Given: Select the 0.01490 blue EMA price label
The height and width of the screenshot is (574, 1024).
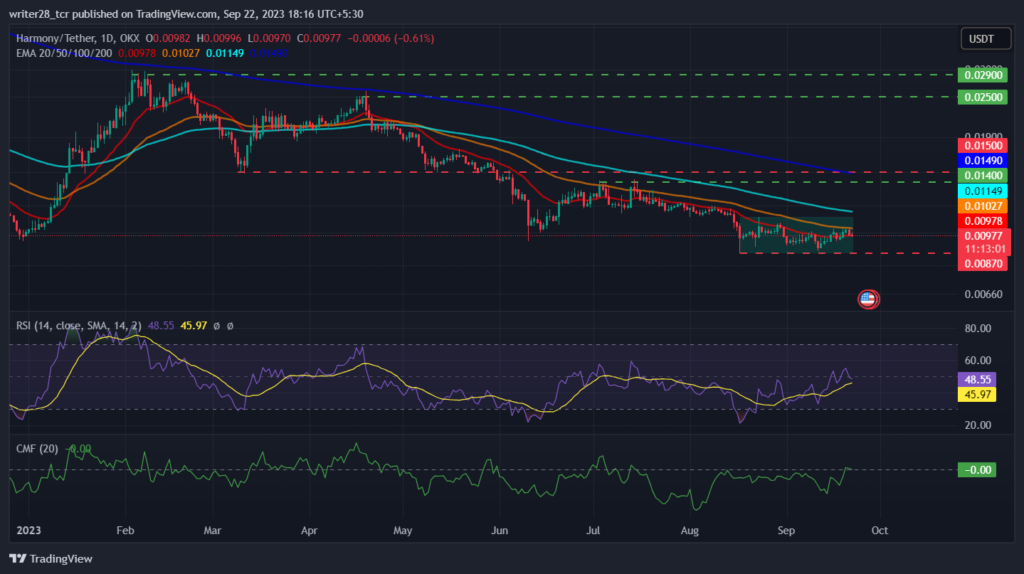Looking at the screenshot, I should pos(983,161).
